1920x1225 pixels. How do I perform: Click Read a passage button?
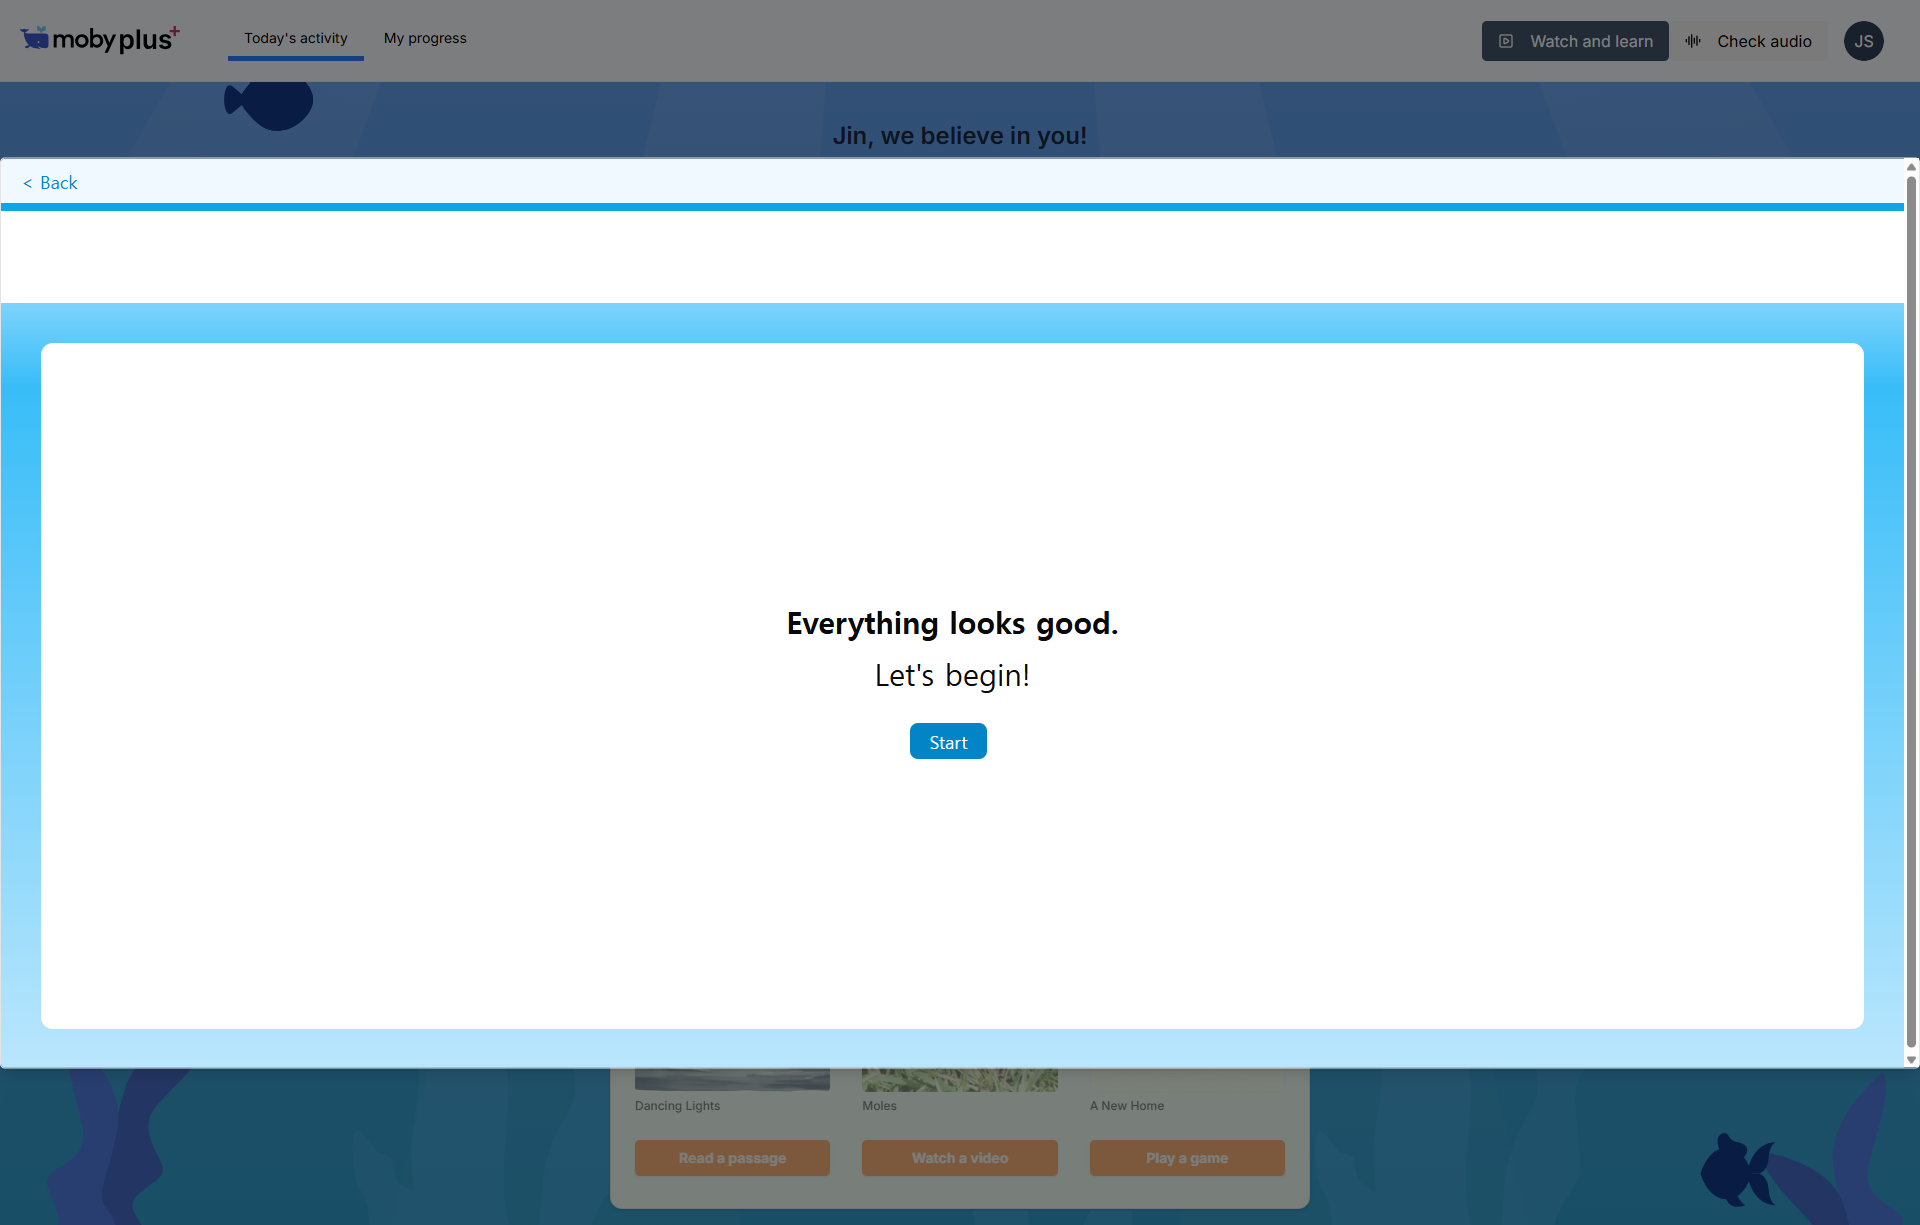point(732,1158)
